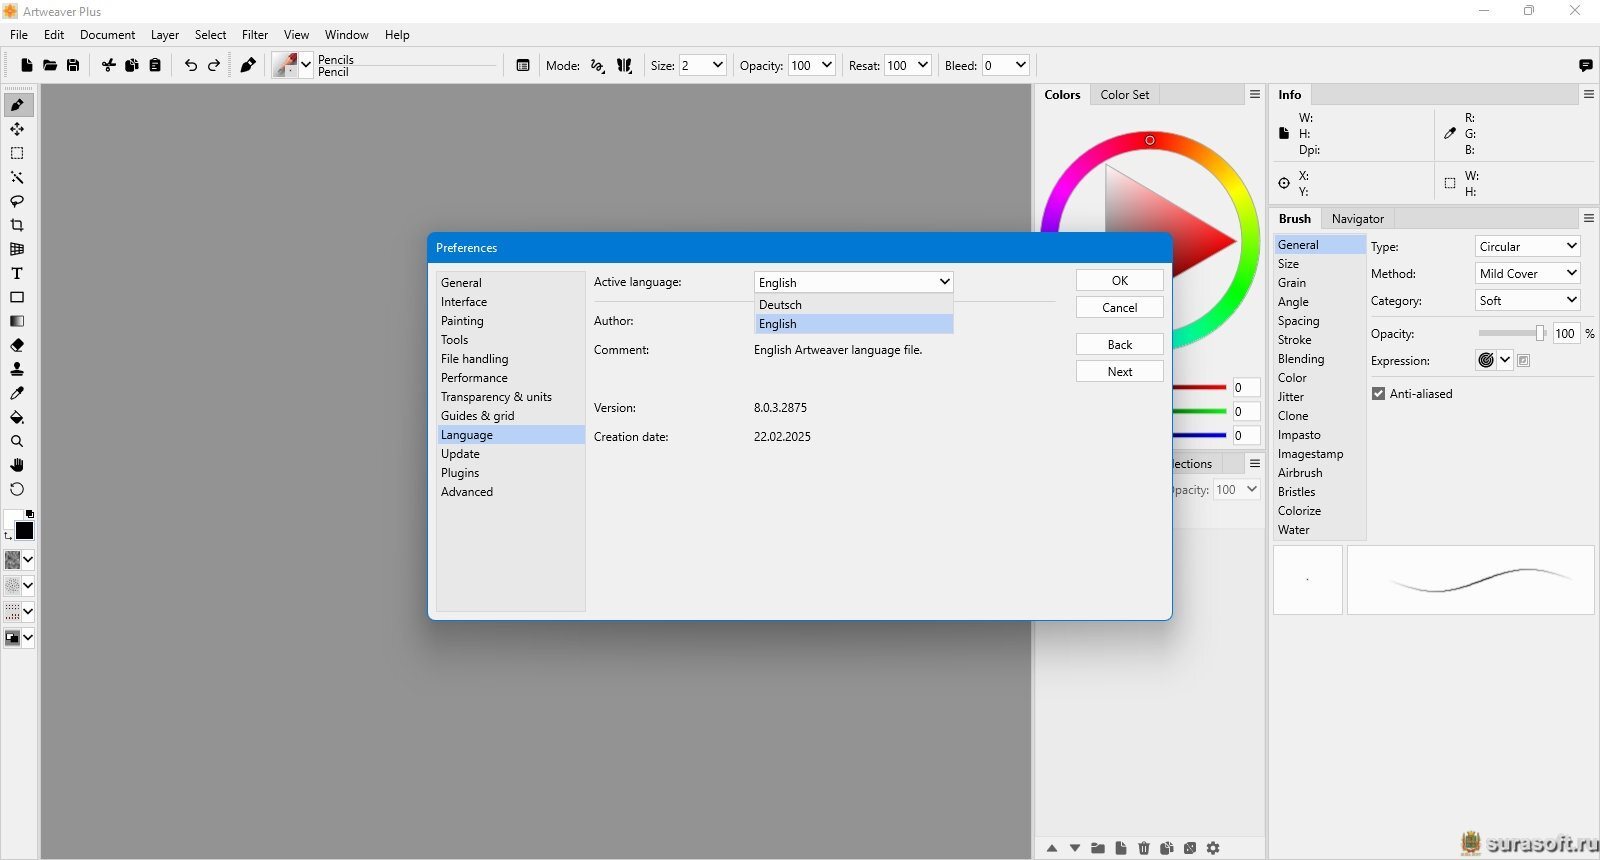Select Plugins in Preferences category list

click(510, 473)
